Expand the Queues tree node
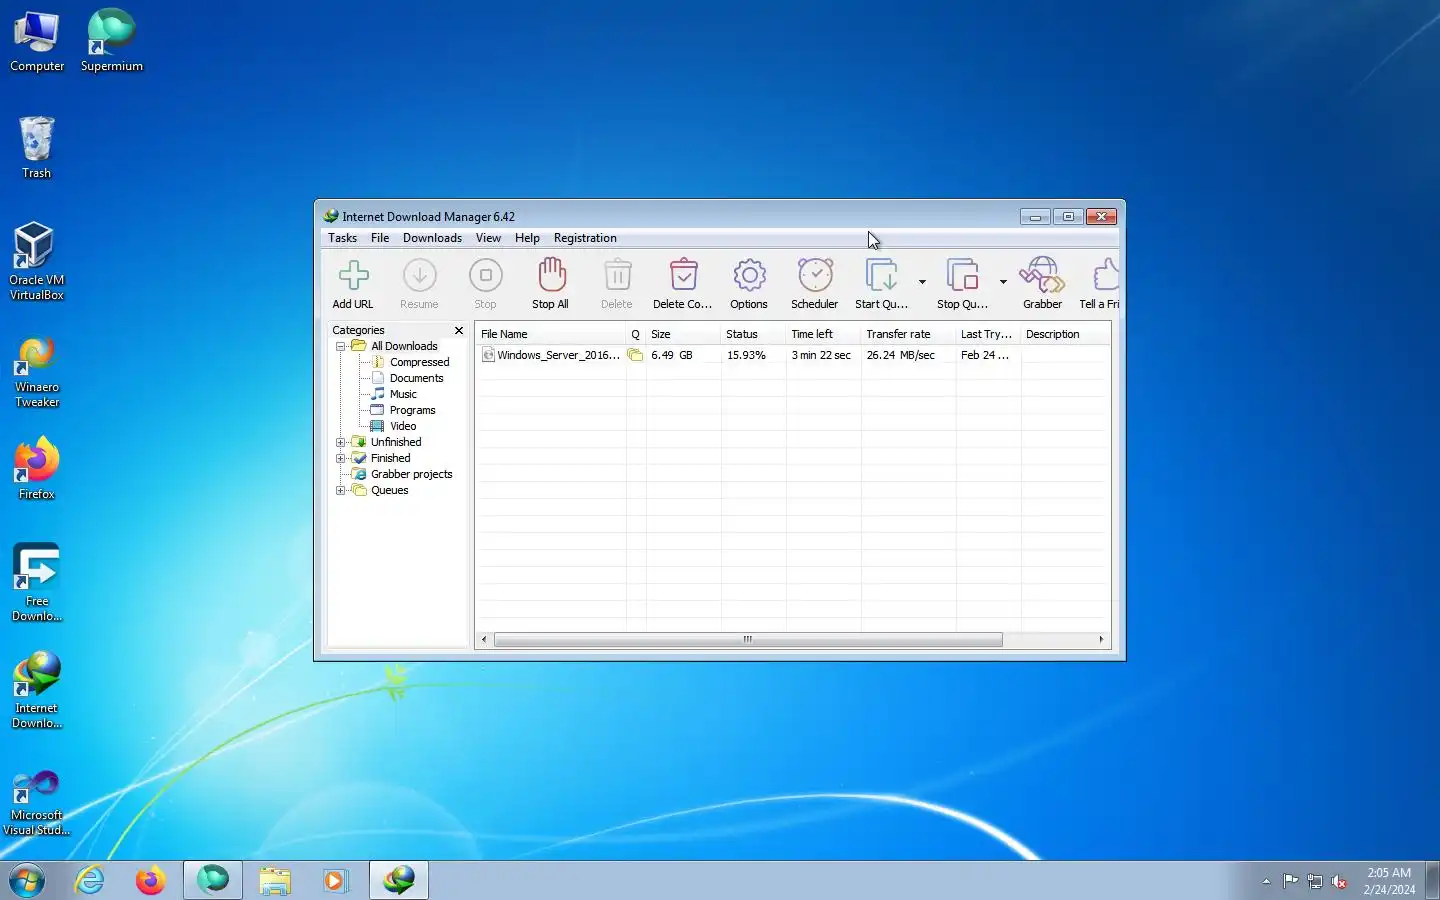 (x=341, y=490)
